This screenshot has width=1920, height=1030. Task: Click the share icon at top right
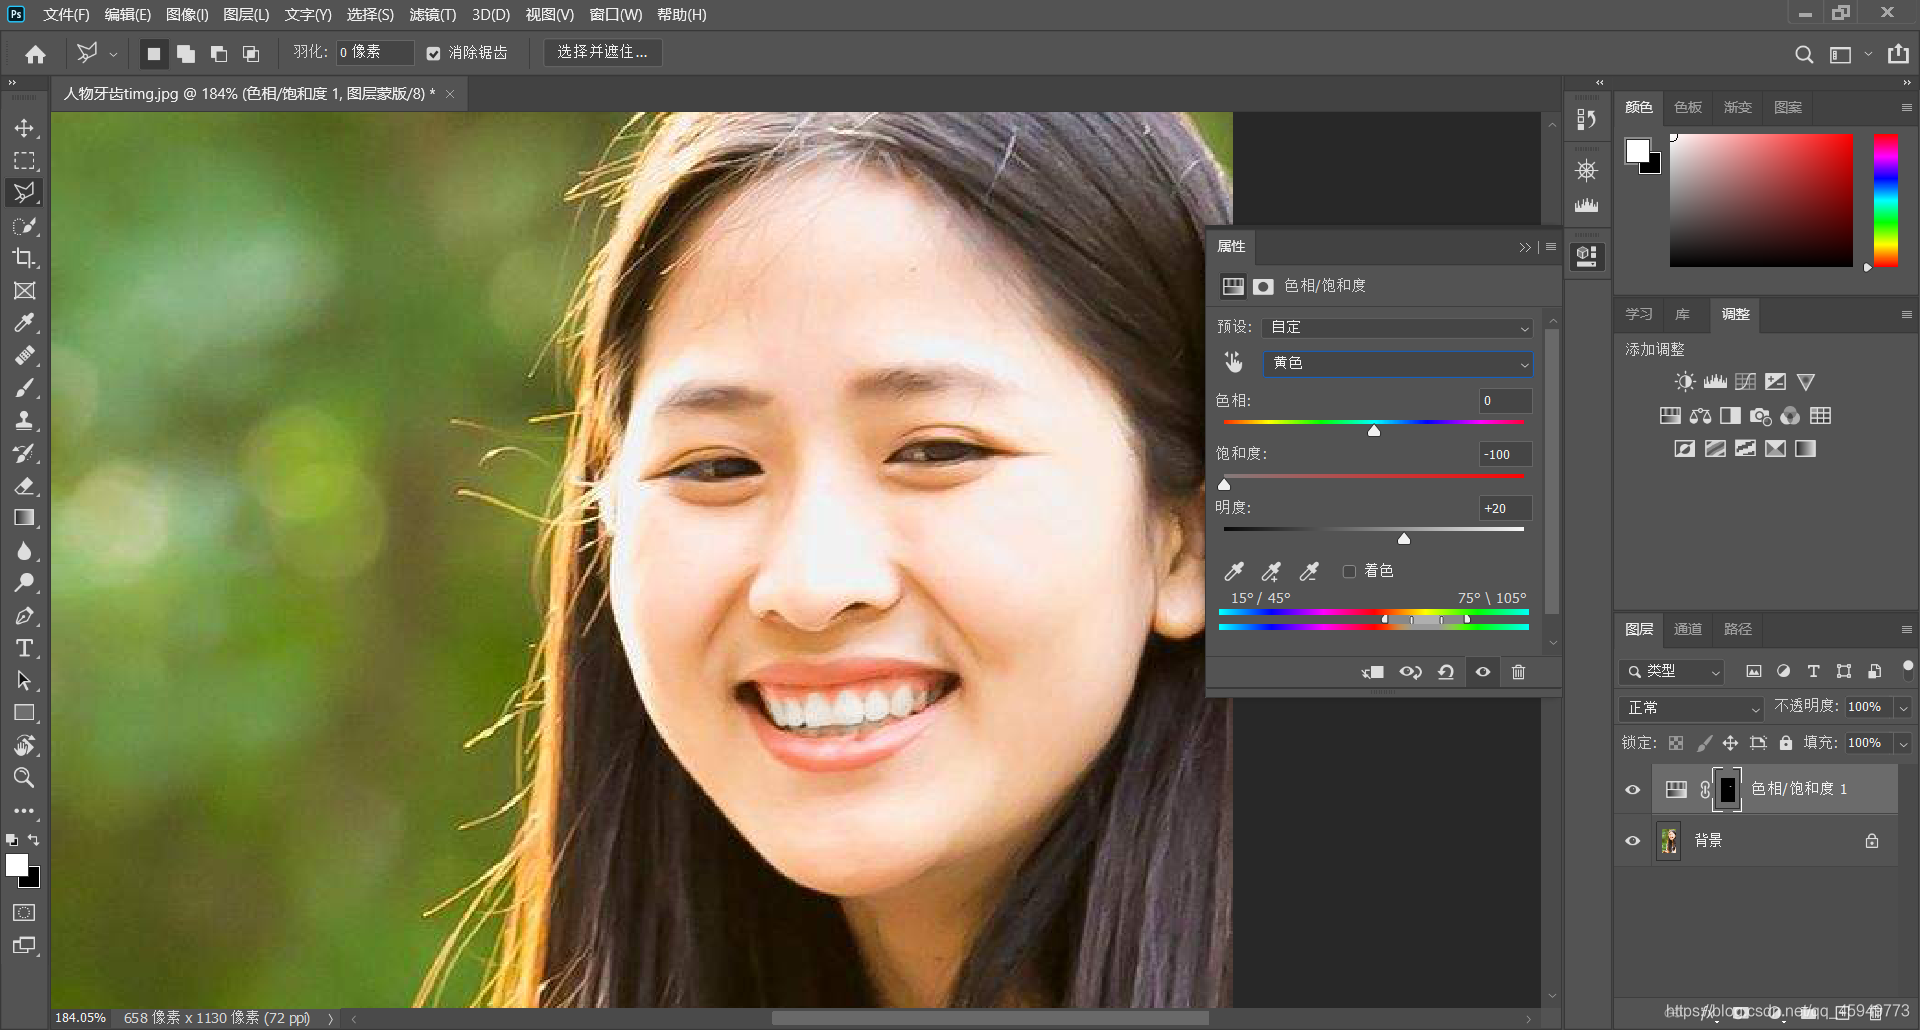click(1898, 54)
